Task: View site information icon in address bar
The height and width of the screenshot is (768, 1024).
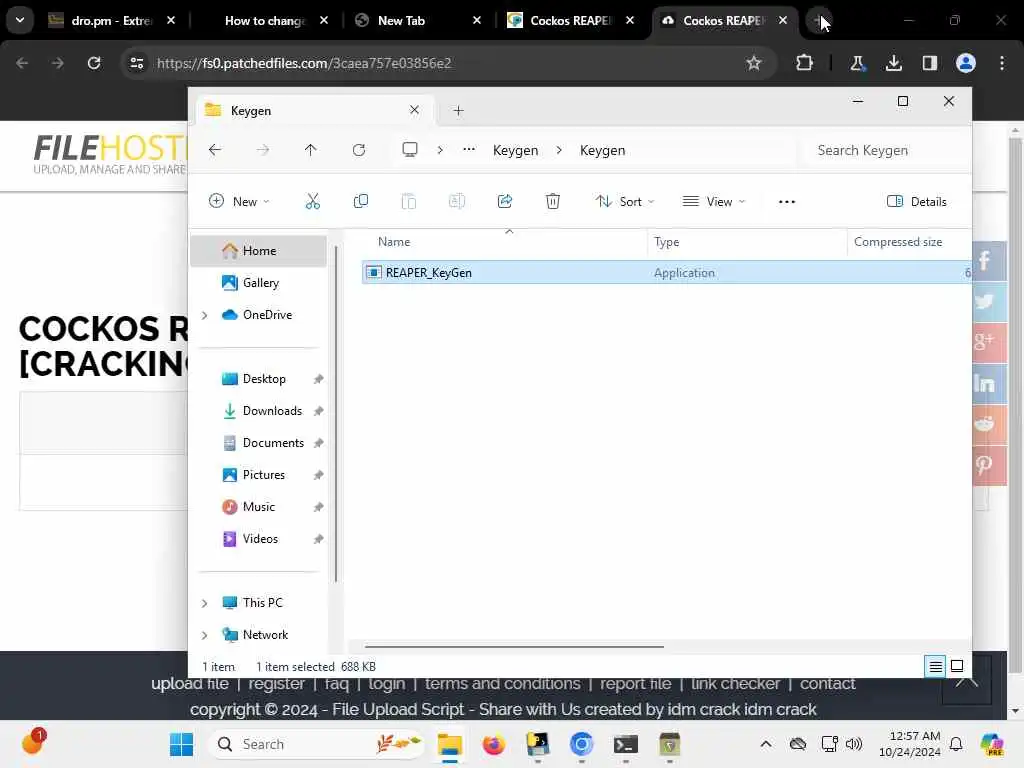Action: point(136,63)
